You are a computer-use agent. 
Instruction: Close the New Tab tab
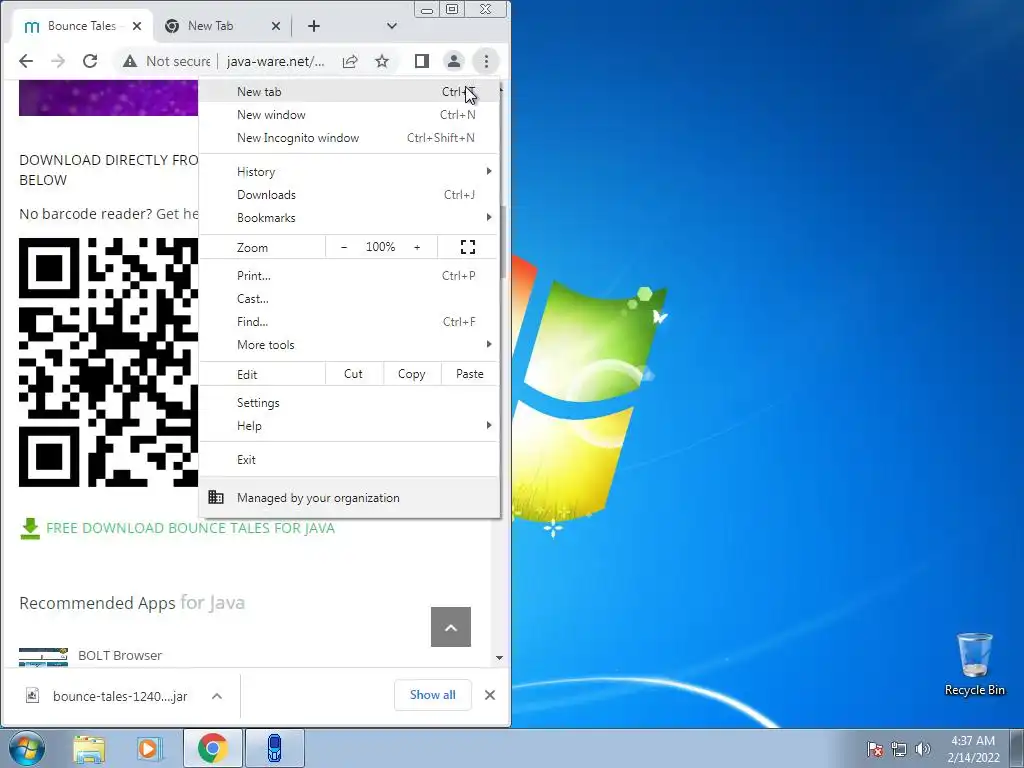pos(276,26)
